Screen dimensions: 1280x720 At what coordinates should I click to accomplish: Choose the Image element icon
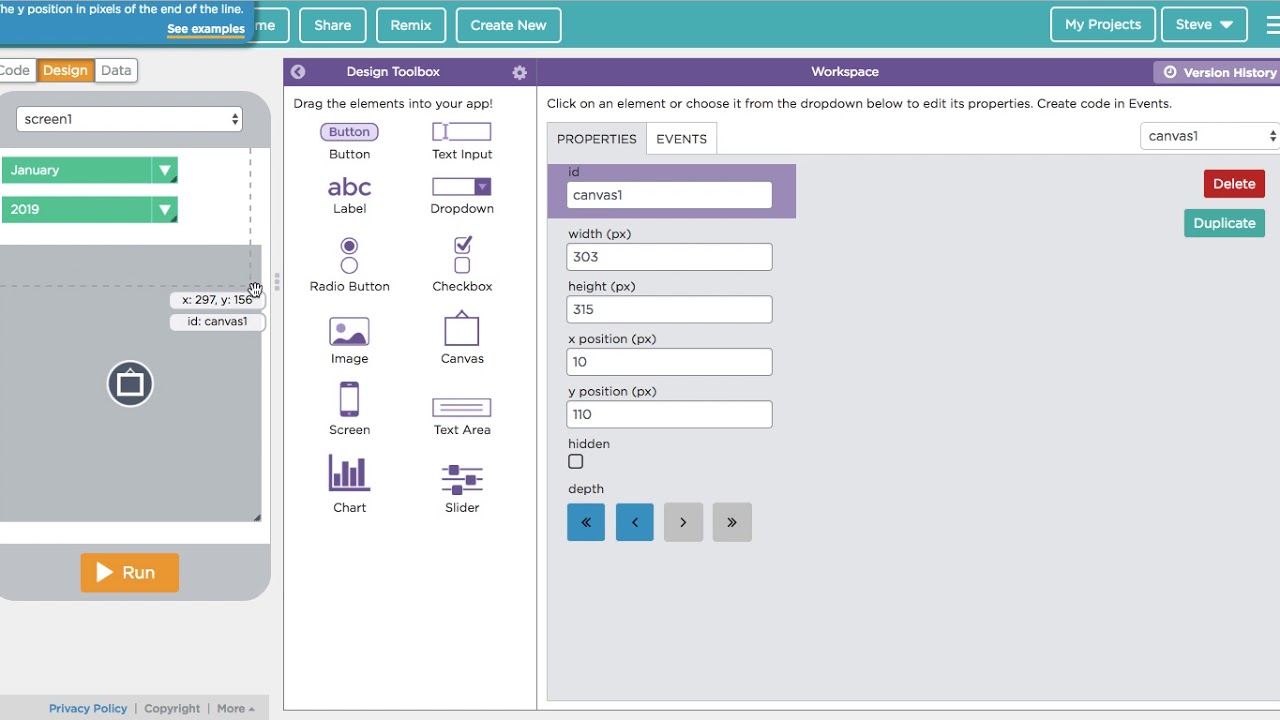point(349,332)
